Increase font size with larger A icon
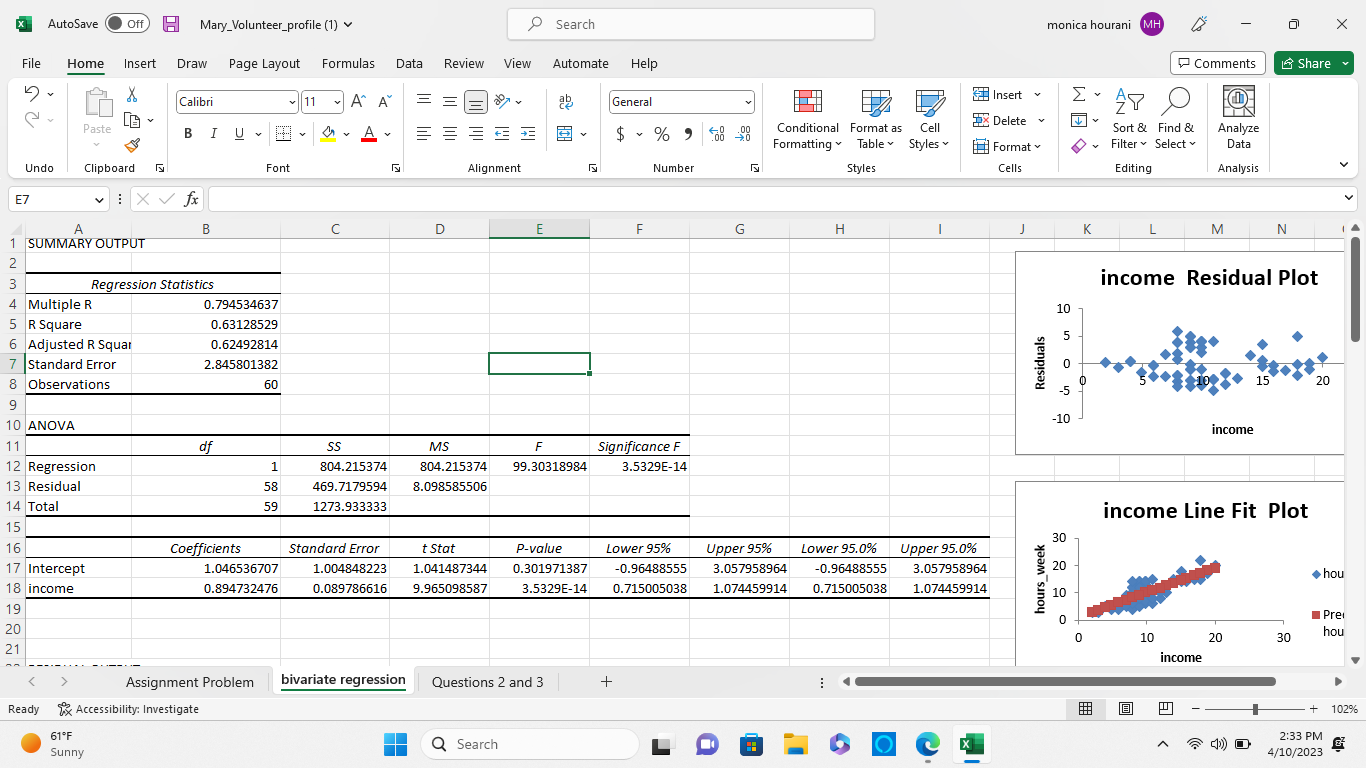This screenshot has height=768, width=1366. pyautogui.click(x=359, y=102)
